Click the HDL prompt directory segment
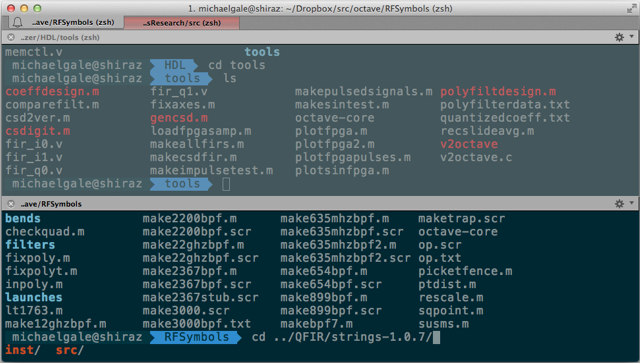The width and height of the screenshot is (640, 363). 174,65
